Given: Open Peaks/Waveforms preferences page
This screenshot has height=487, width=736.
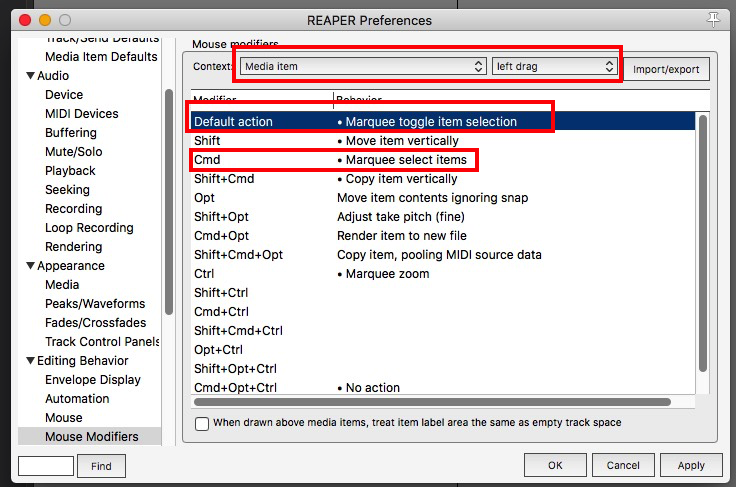Looking at the screenshot, I should [x=95, y=304].
